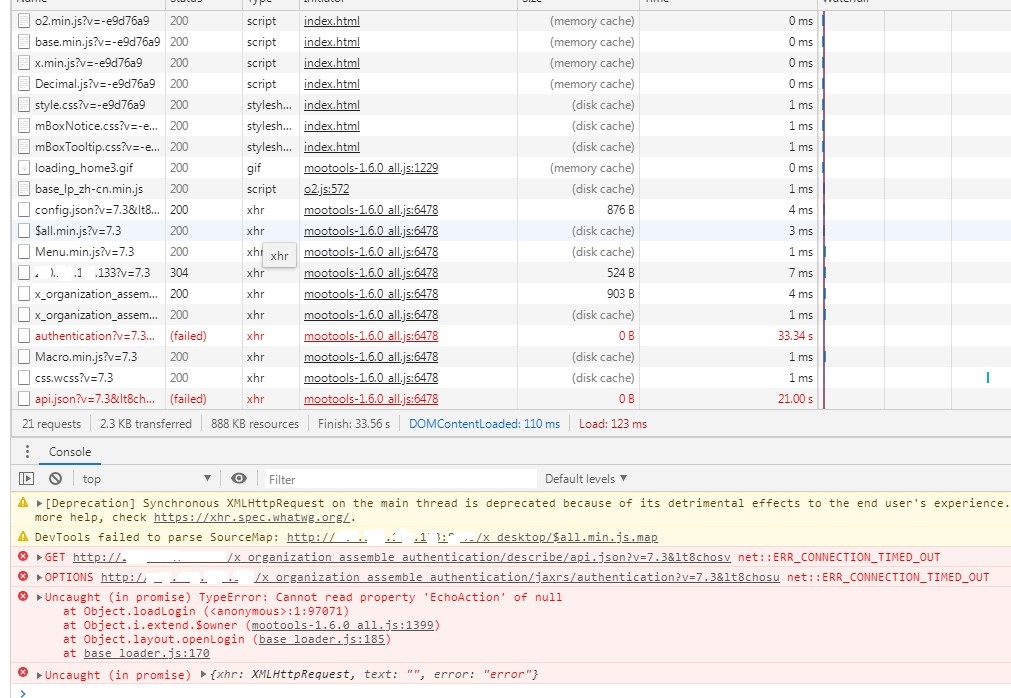Open the 'top' JavaScript context dropdown

coord(147,479)
